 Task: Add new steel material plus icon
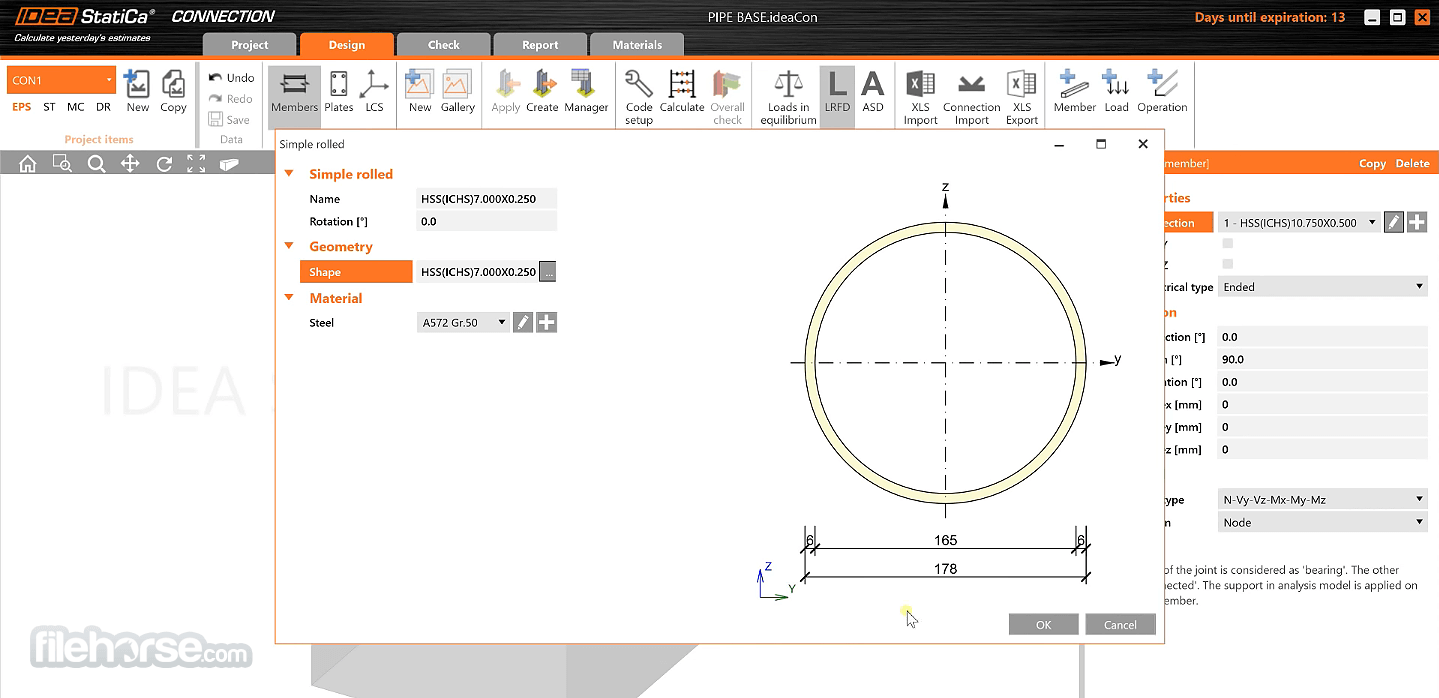pyautogui.click(x=546, y=322)
